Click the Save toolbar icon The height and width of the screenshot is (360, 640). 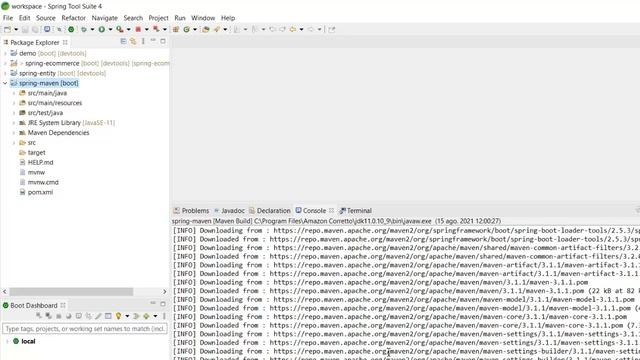point(25,29)
